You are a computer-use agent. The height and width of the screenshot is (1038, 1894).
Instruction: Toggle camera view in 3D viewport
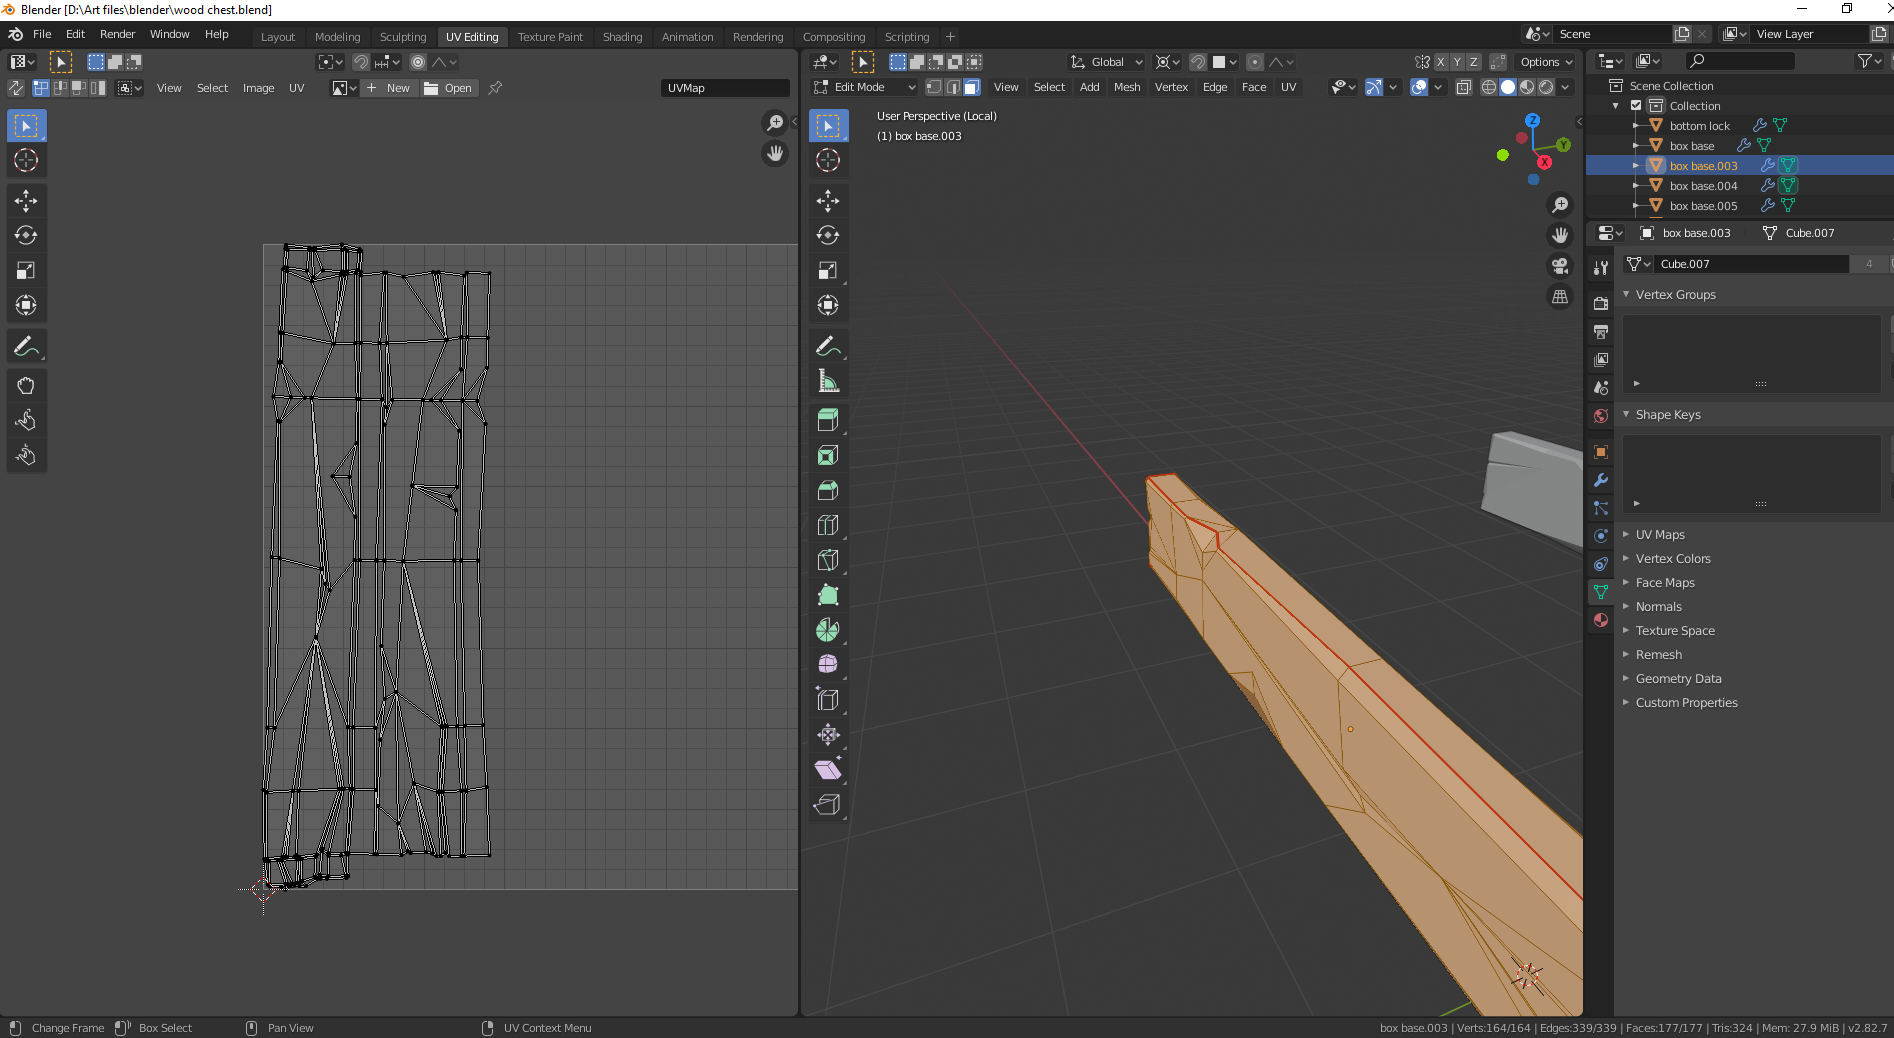click(x=1559, y=266)
